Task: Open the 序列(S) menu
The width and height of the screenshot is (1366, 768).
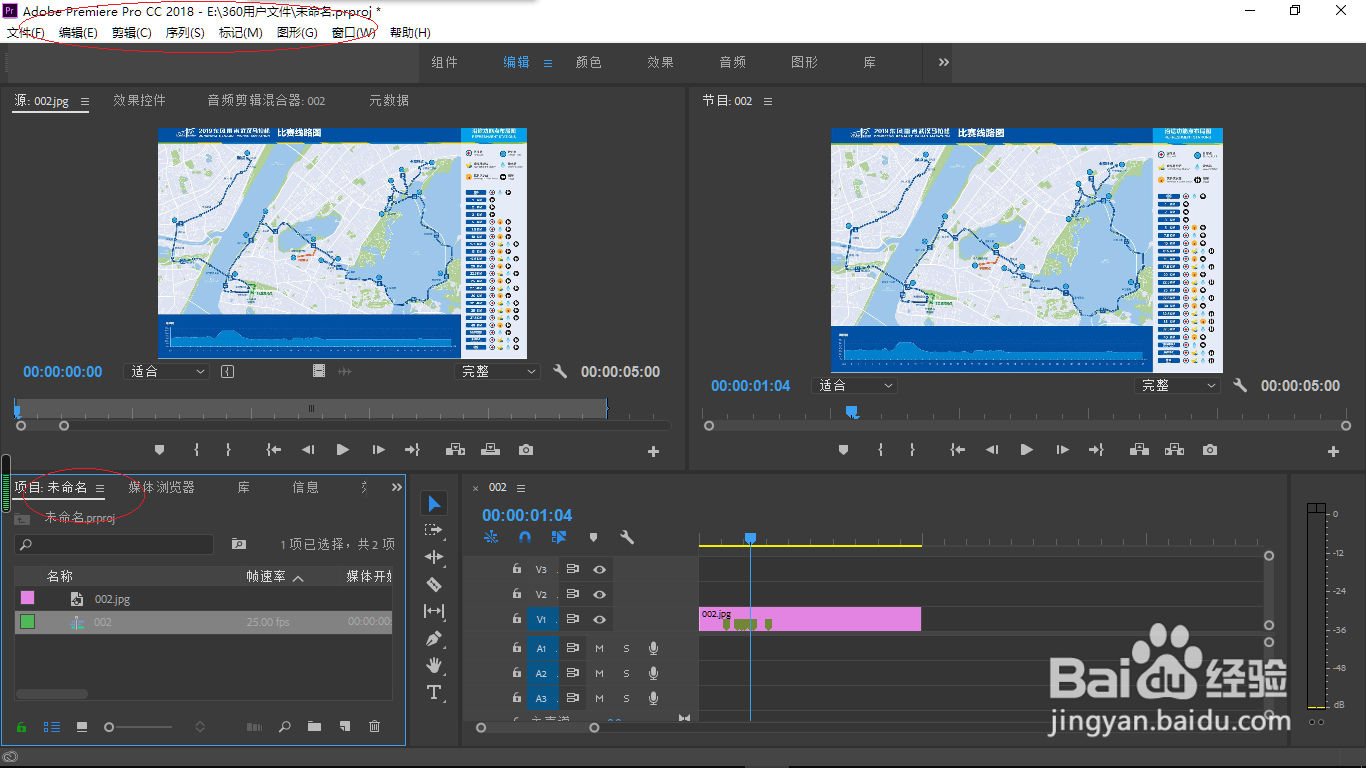Action: tap(185, 33)
